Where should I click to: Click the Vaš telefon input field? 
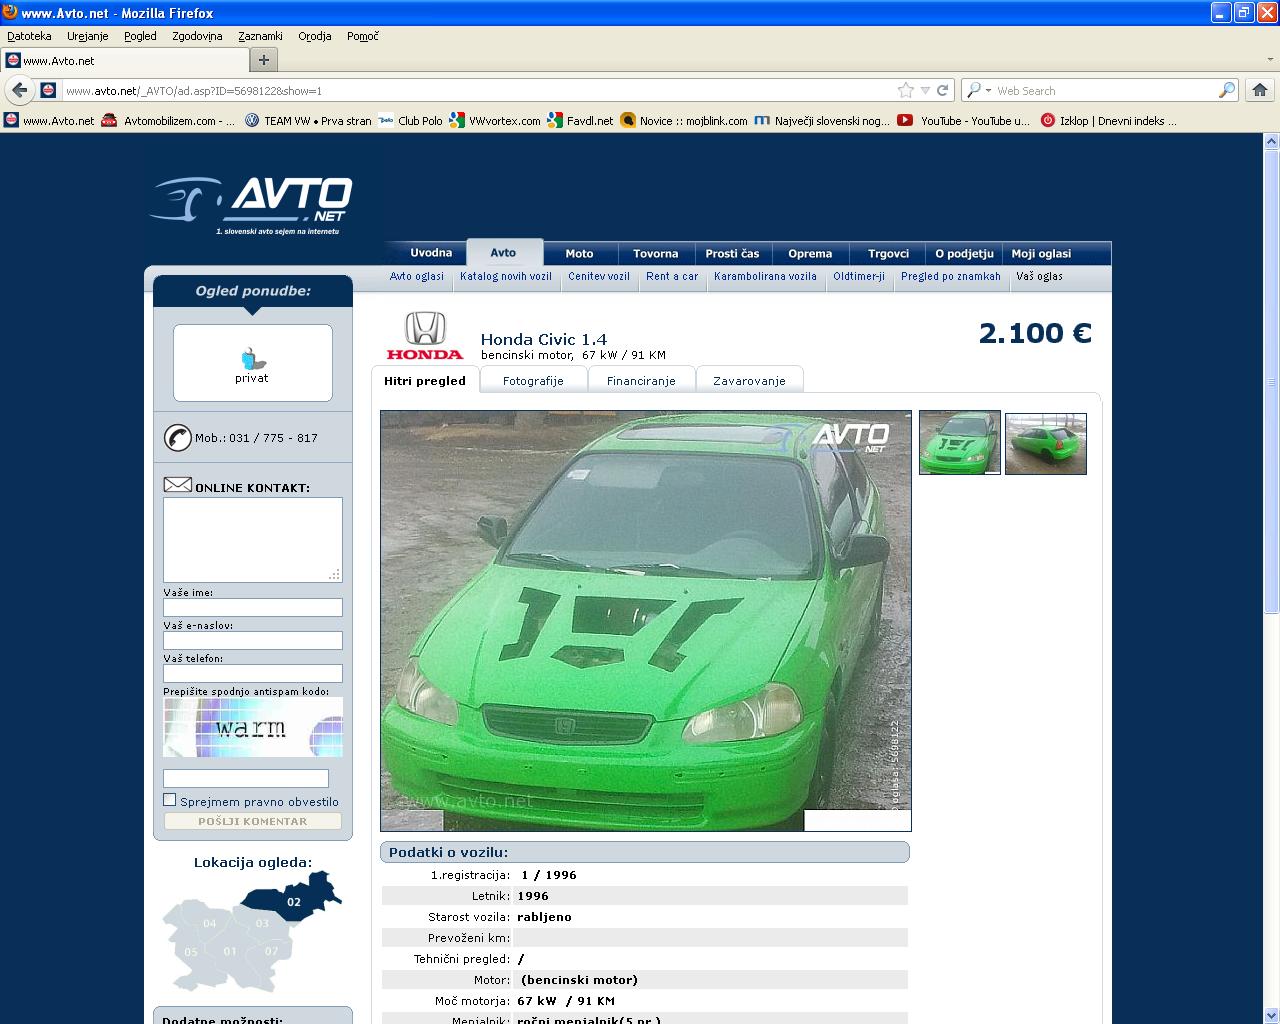[253, 673]
